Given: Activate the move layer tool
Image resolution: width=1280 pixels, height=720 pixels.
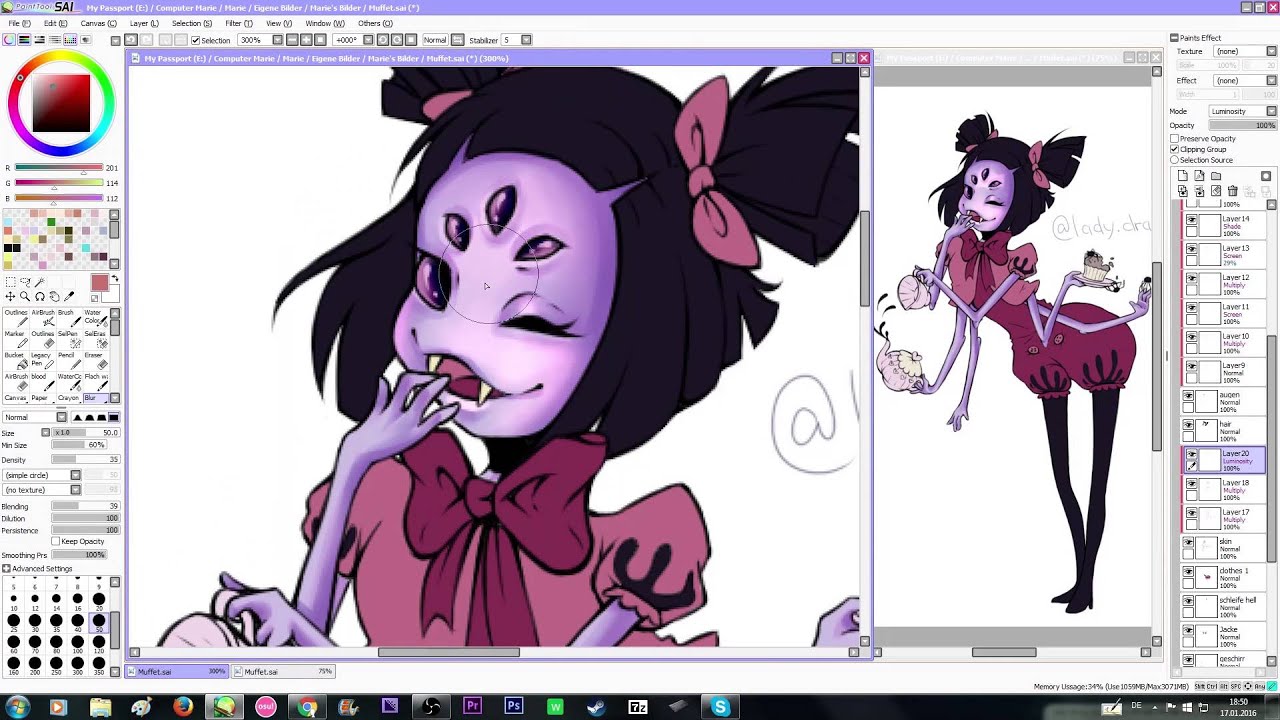Looking at the screenshot, I should tap(10, 297).
